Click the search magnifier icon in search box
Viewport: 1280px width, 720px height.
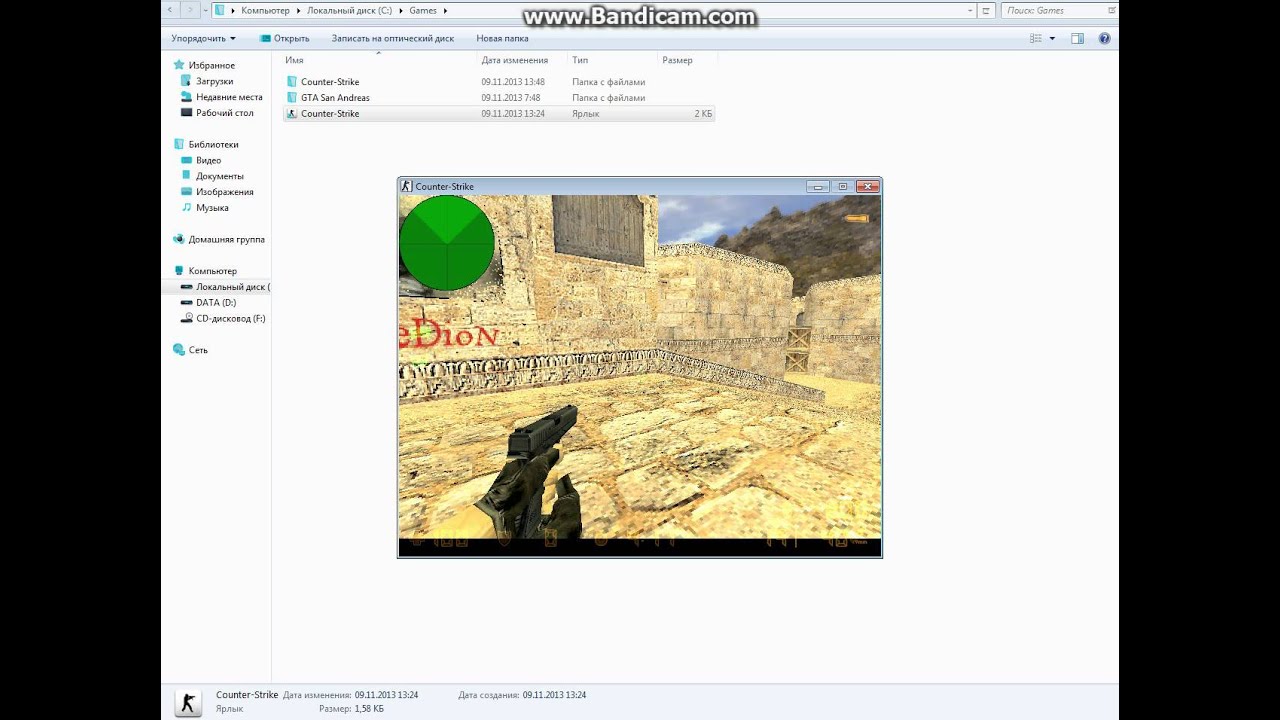(1111, 10)
